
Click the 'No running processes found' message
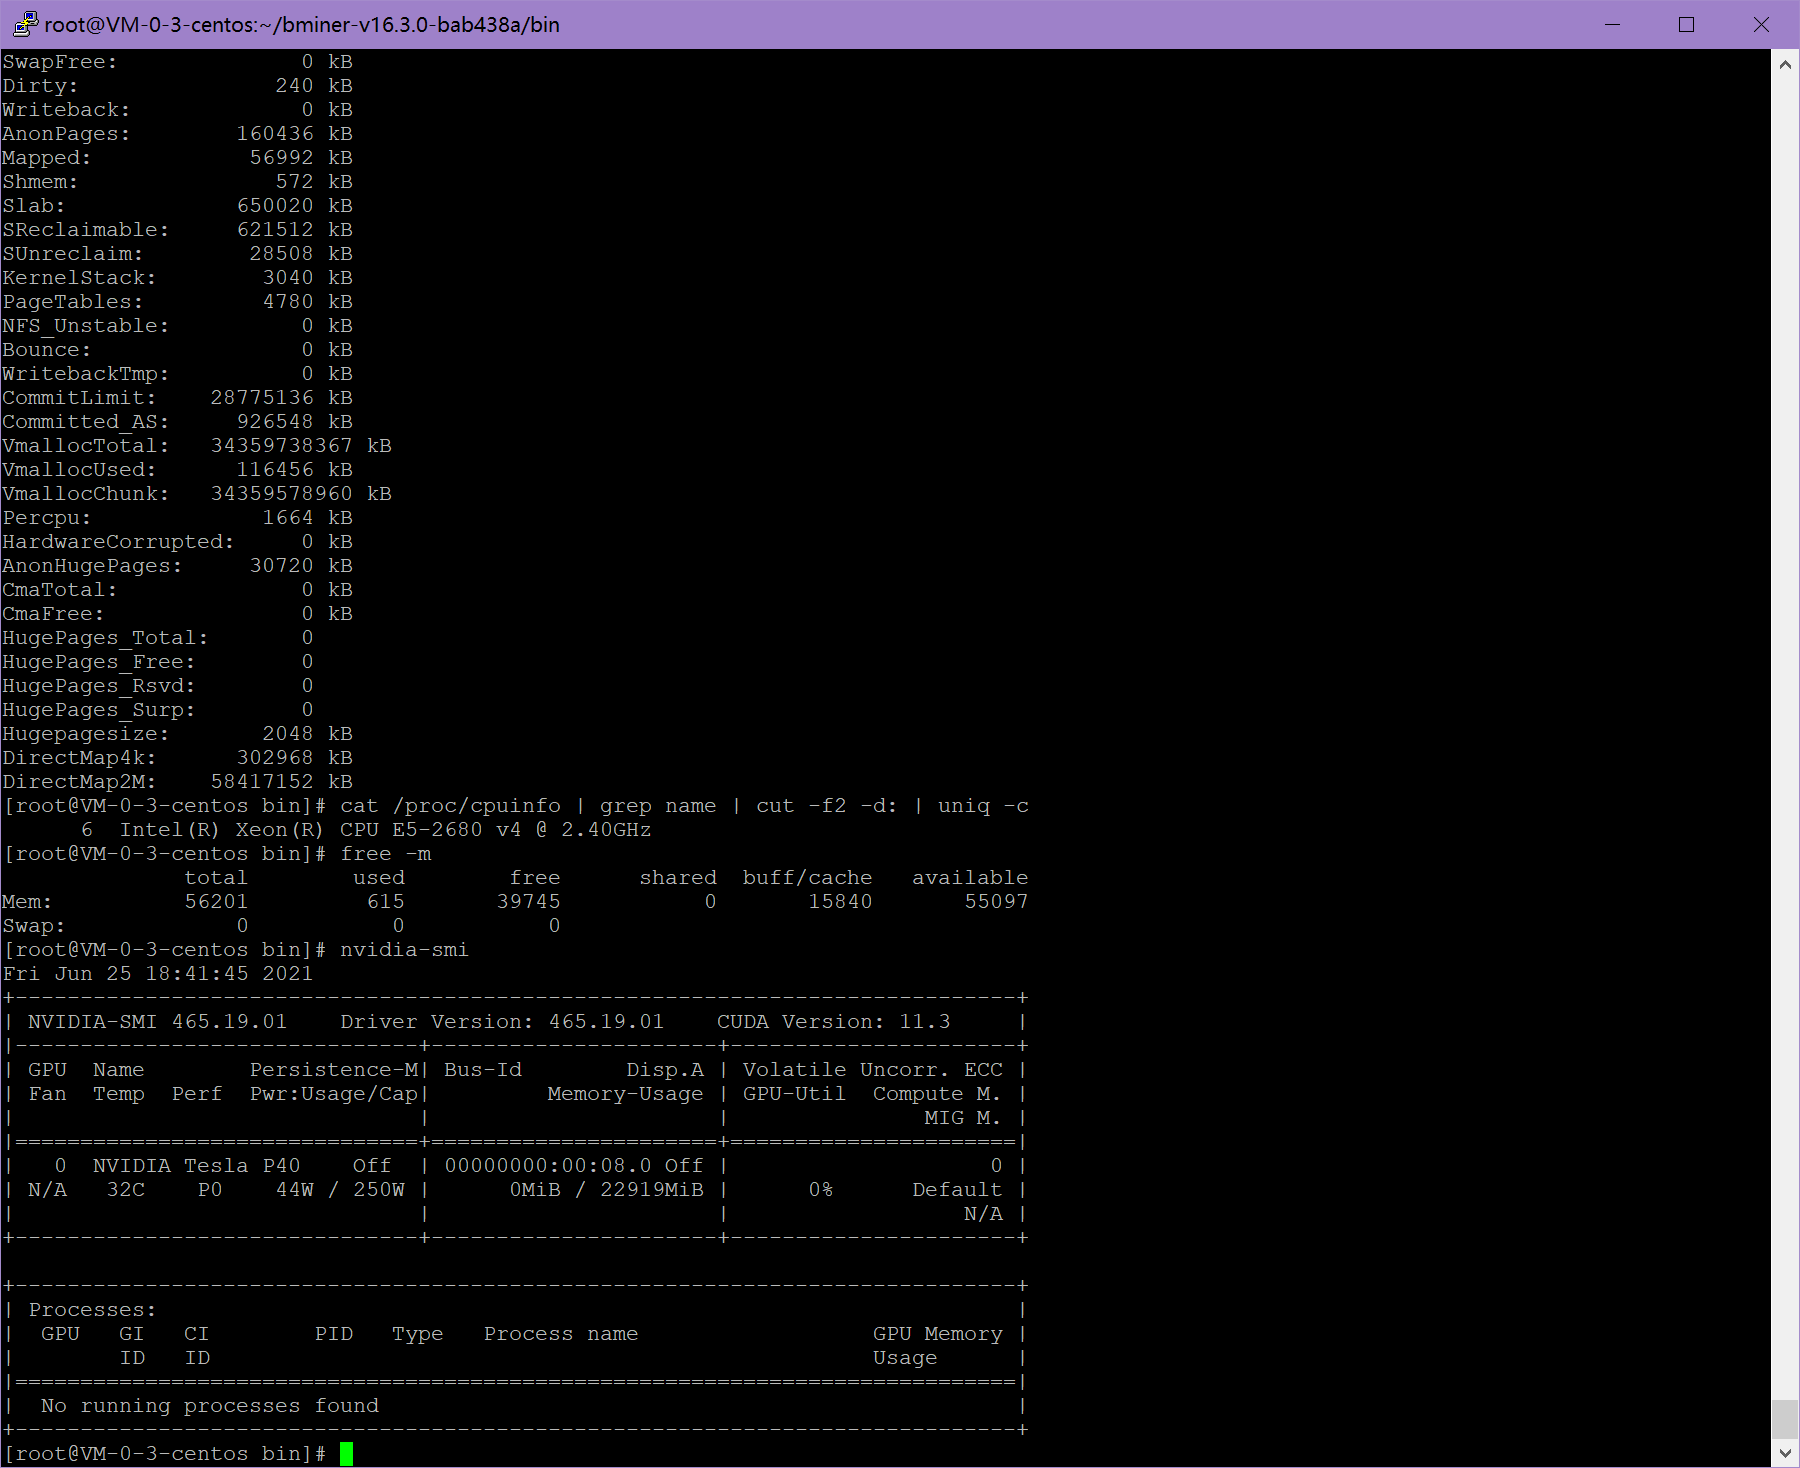210,1405
